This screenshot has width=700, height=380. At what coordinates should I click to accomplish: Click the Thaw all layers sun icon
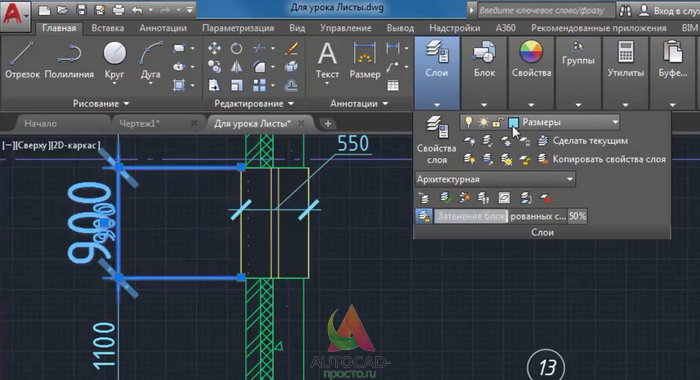506,159
